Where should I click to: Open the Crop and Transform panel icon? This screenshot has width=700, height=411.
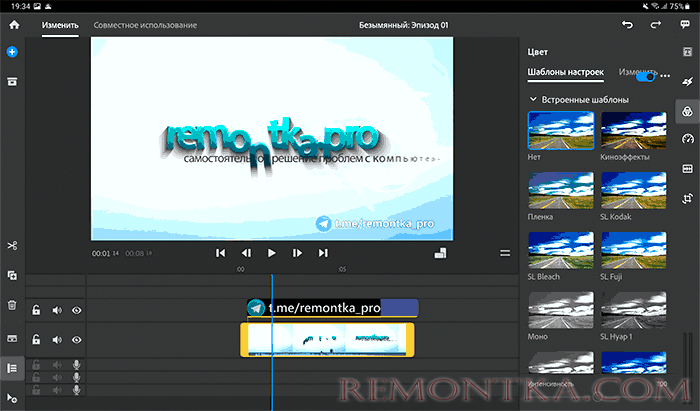[688, 198]
